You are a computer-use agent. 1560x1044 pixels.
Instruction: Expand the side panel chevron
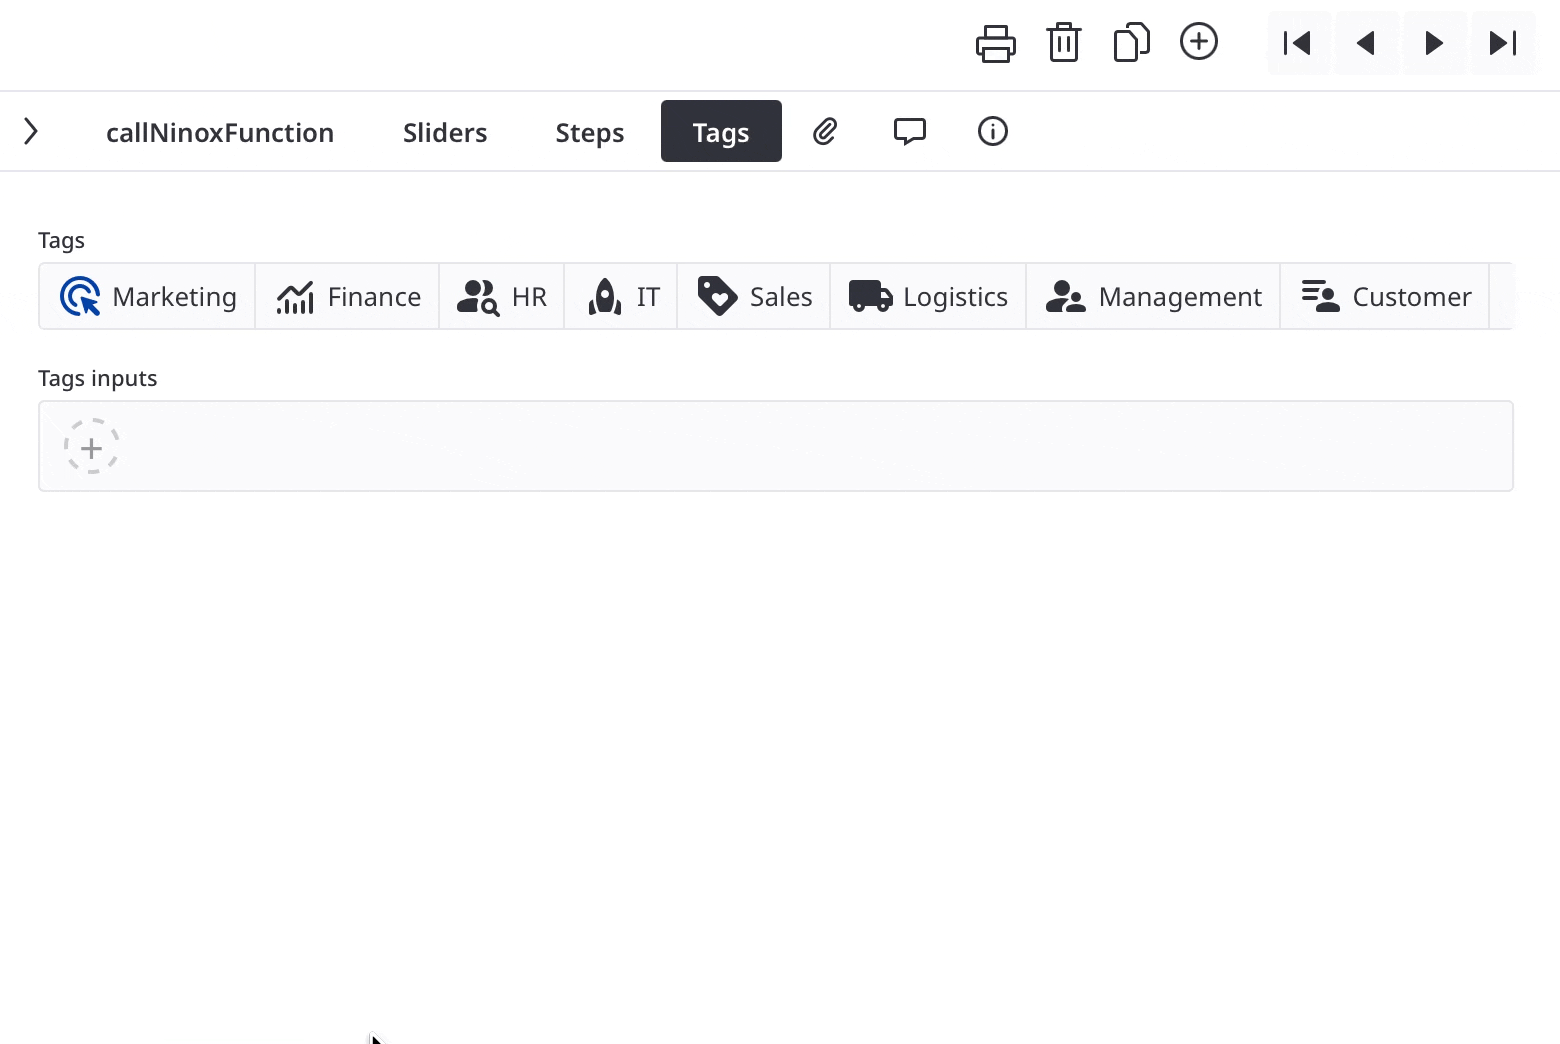[x=31, y=131]
